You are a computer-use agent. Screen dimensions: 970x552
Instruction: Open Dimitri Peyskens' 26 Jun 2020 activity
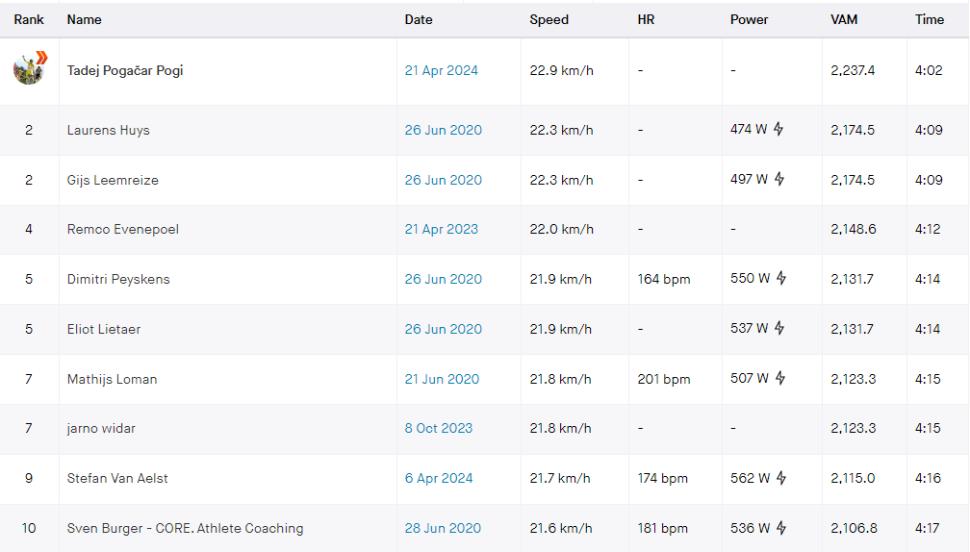coord(443,279)
